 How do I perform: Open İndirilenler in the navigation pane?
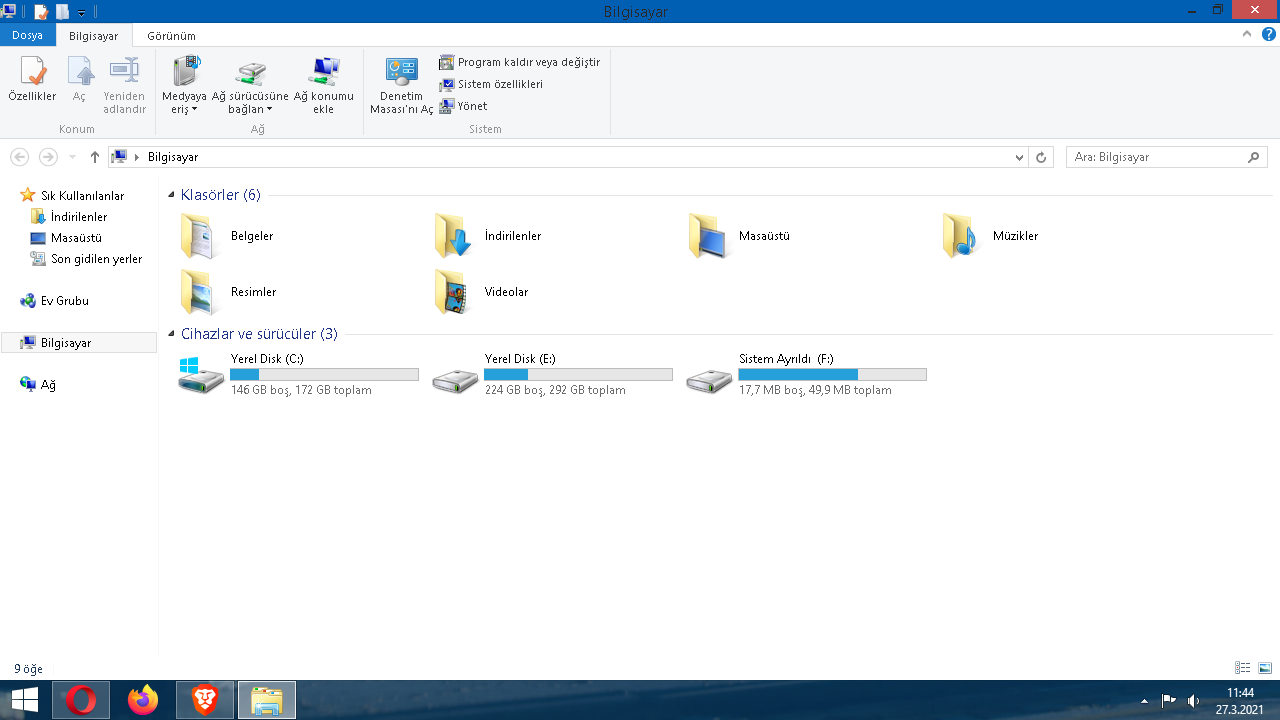(69, 217)
